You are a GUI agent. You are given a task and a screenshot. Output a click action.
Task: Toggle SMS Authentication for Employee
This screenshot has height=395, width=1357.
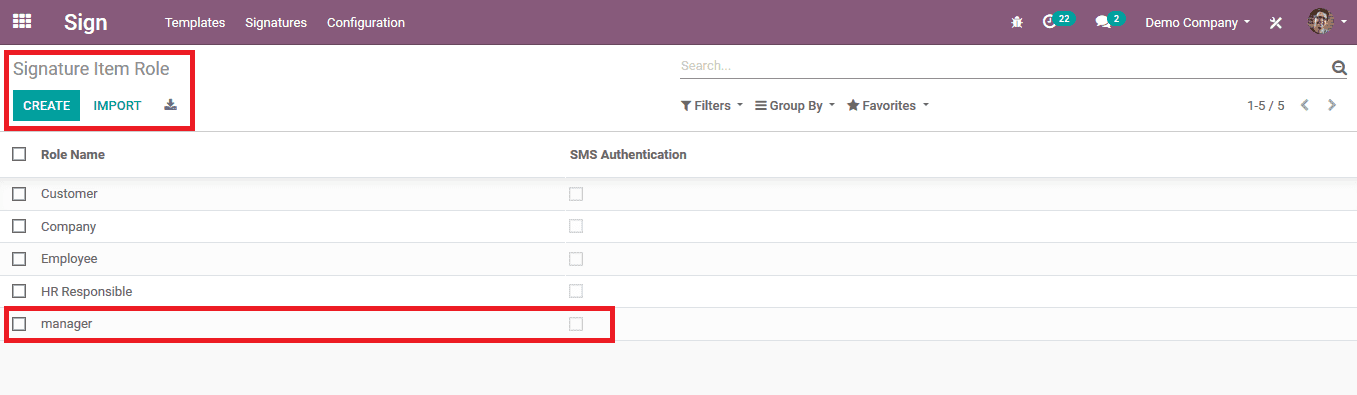tap(576, 258)
